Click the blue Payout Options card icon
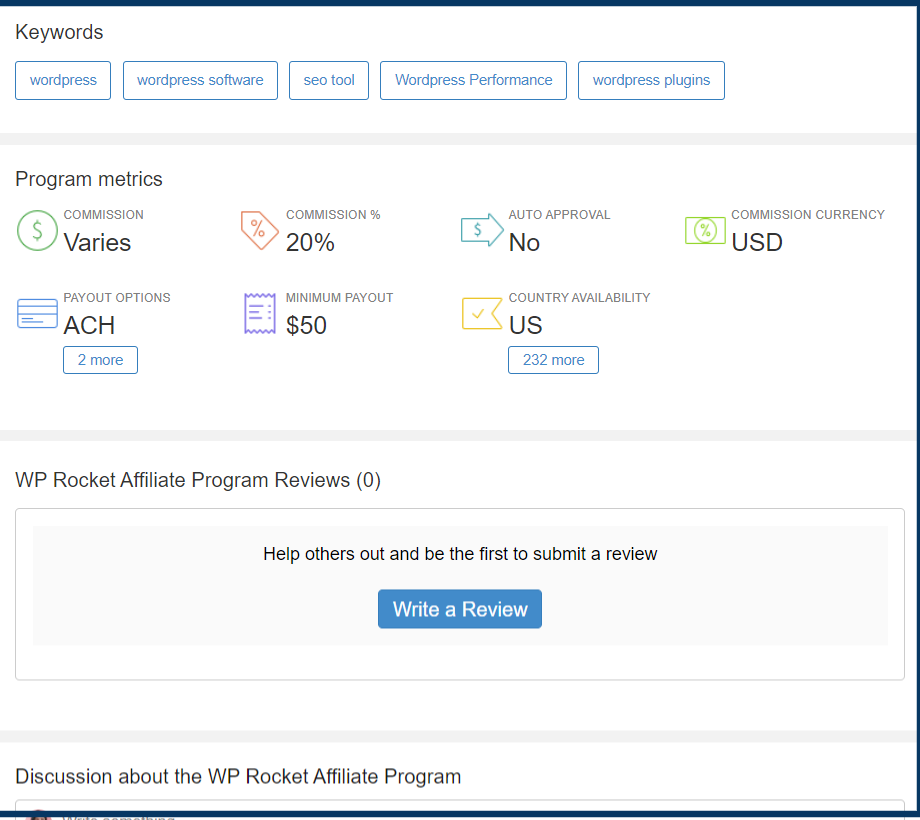This screenshot has height=820, width=920. 37,313
